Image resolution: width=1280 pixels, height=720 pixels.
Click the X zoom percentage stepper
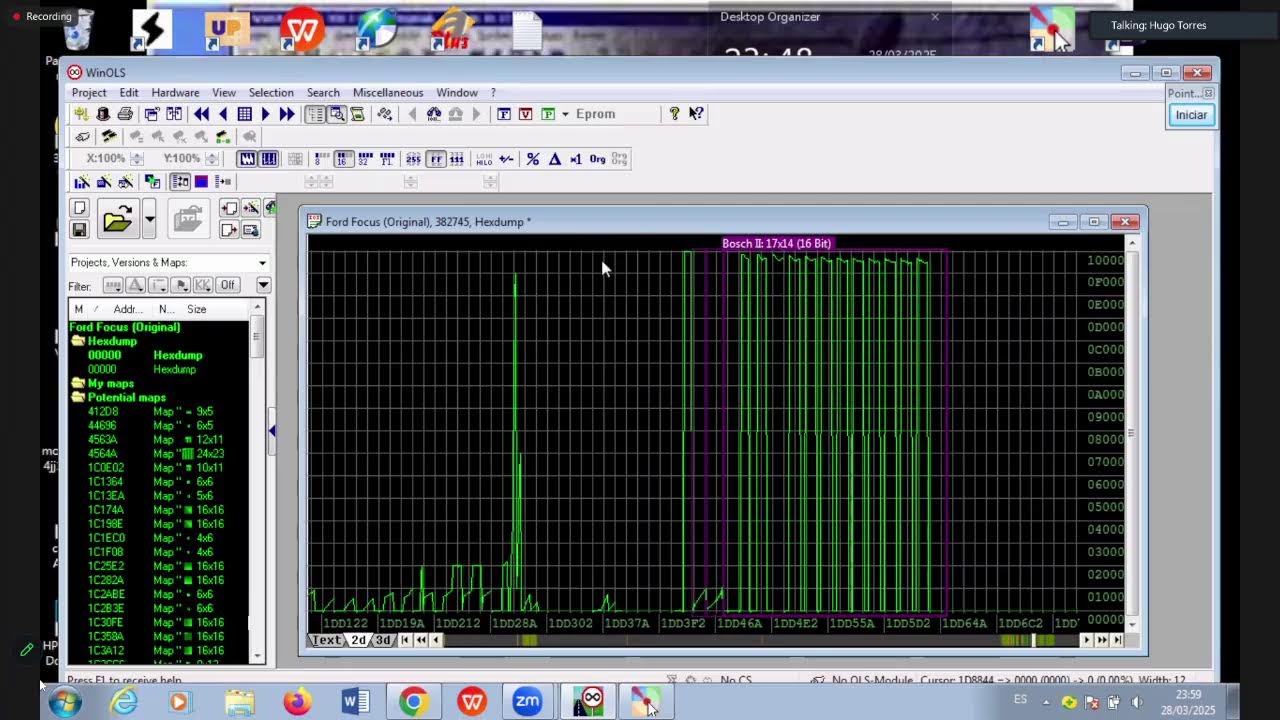click(x=137, y=159)
